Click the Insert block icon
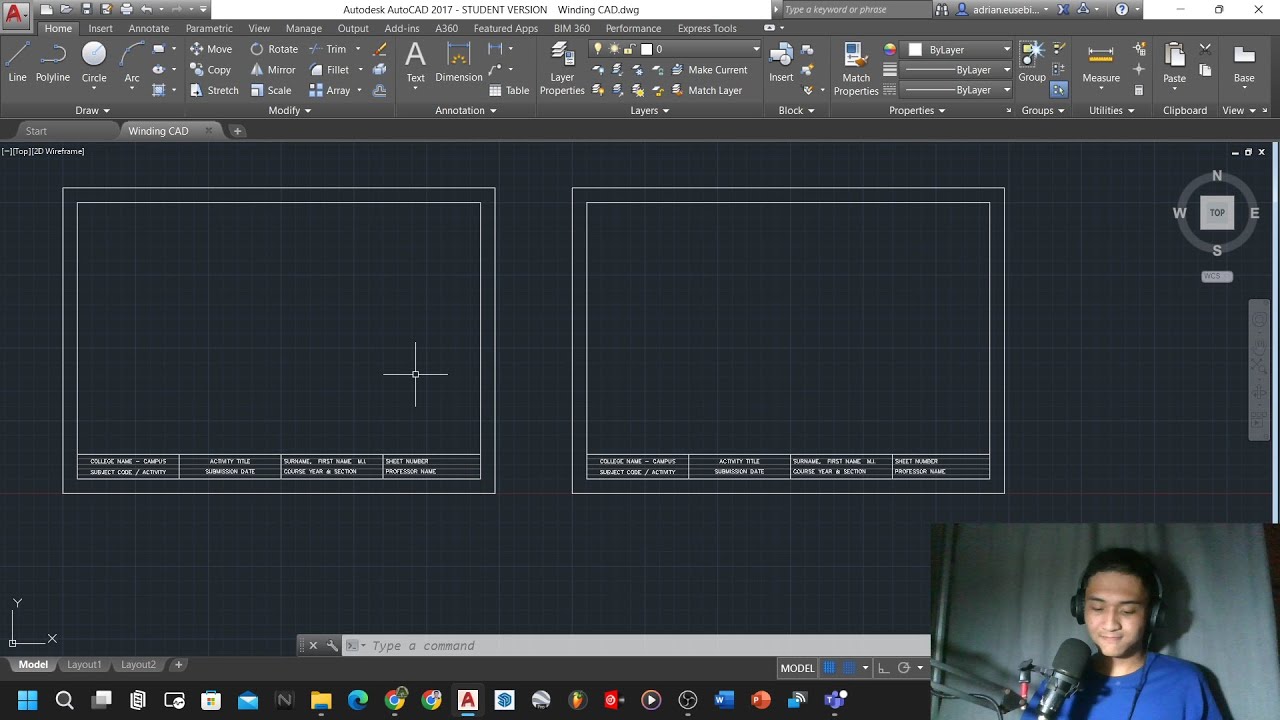 (781, 62)
